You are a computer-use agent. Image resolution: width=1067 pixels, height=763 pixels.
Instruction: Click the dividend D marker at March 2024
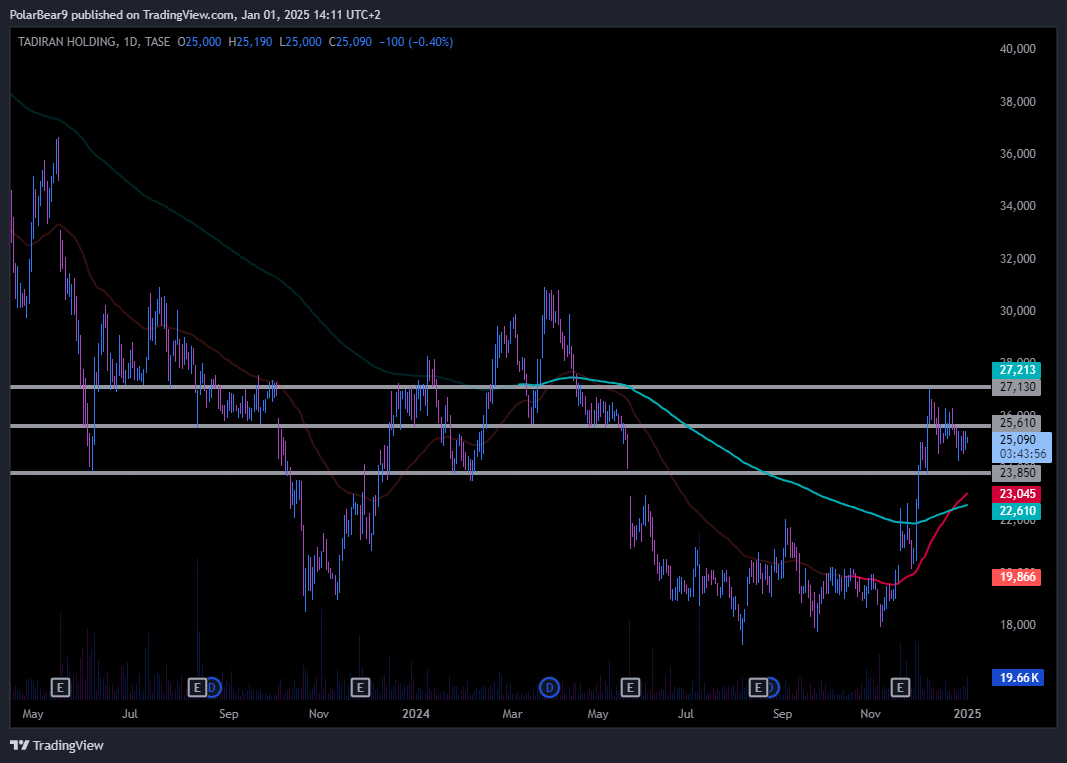[548, 687]
